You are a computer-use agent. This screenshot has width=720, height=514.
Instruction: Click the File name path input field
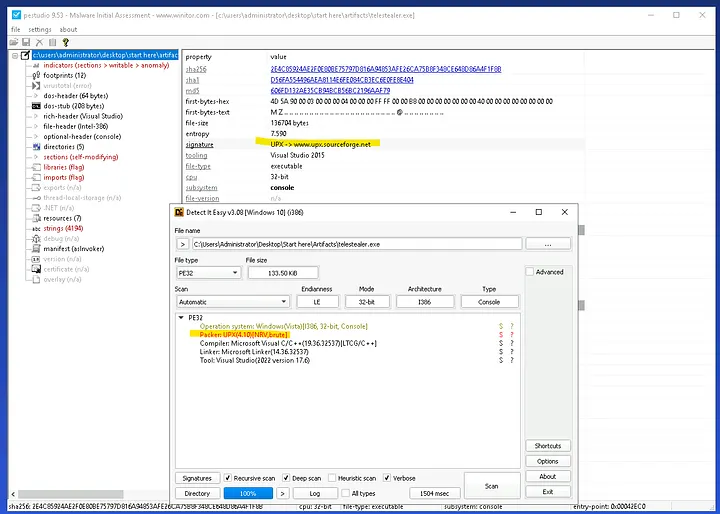(x=356, y=244)
